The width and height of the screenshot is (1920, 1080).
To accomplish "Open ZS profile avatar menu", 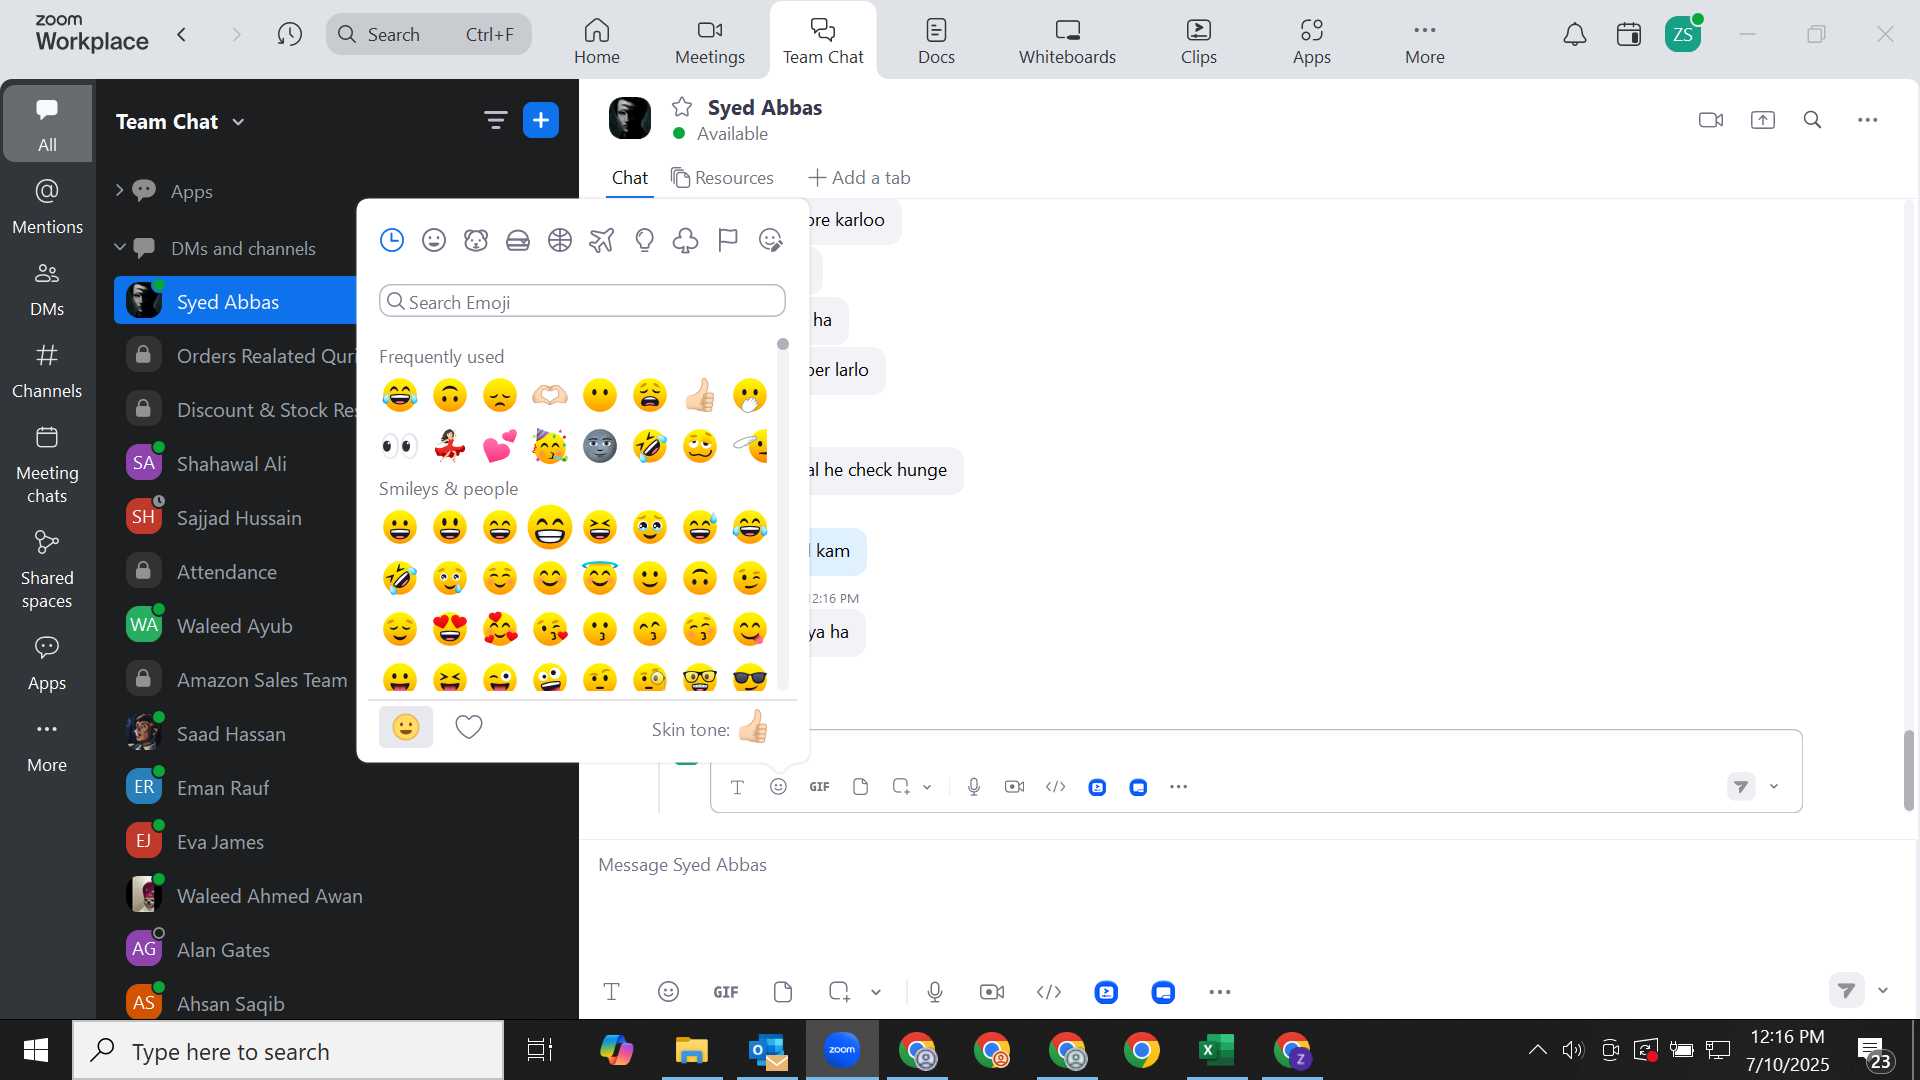I will 1683,35.
